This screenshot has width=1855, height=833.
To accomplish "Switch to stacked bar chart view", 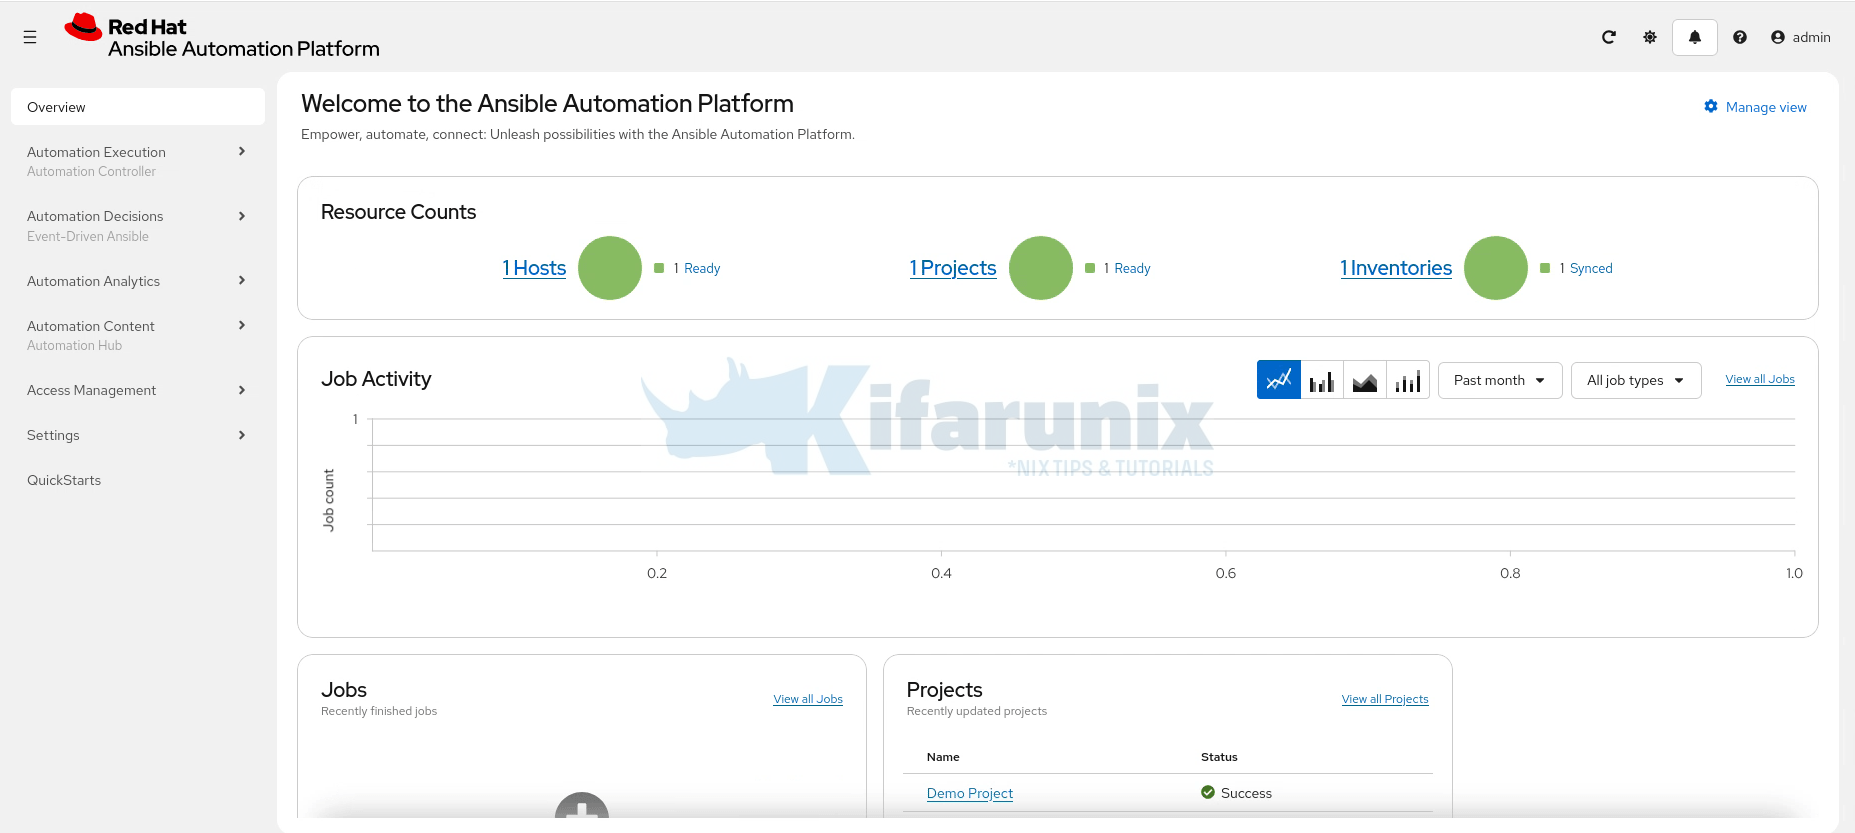I will [1408, 380].
